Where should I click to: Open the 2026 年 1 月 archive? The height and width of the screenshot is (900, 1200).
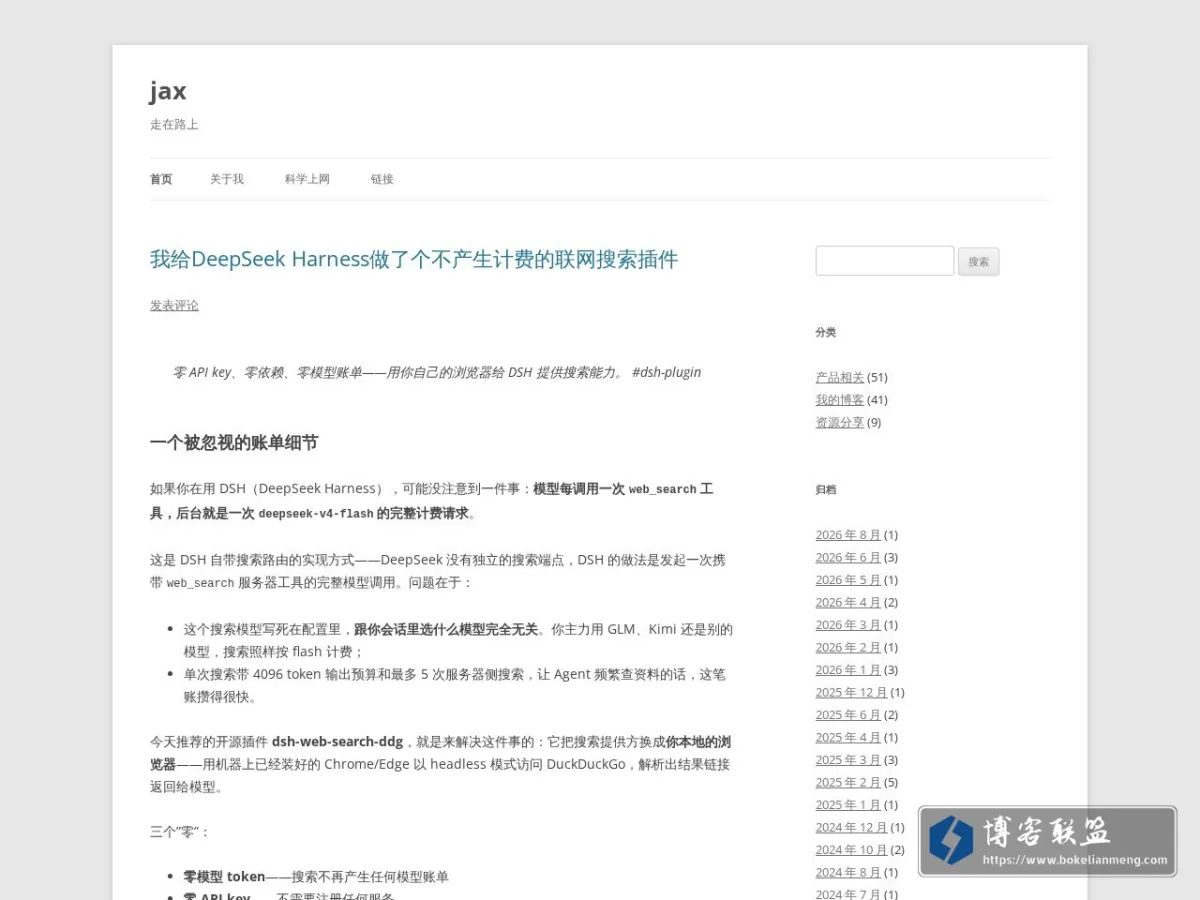click(848, 670)
